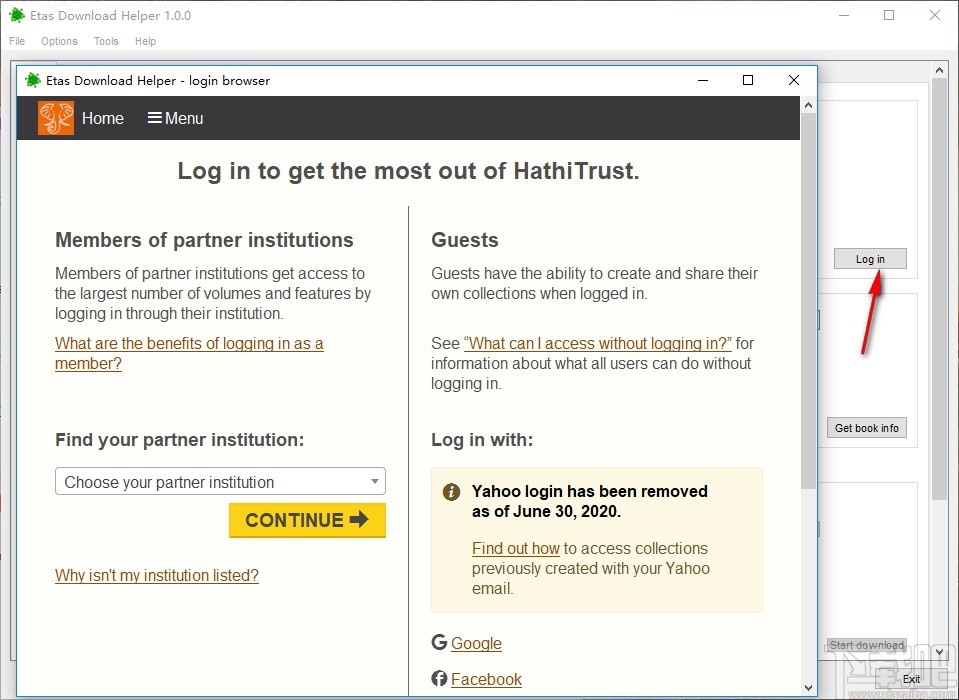
Task: Click the Log in button
Action: coord(870,259)
